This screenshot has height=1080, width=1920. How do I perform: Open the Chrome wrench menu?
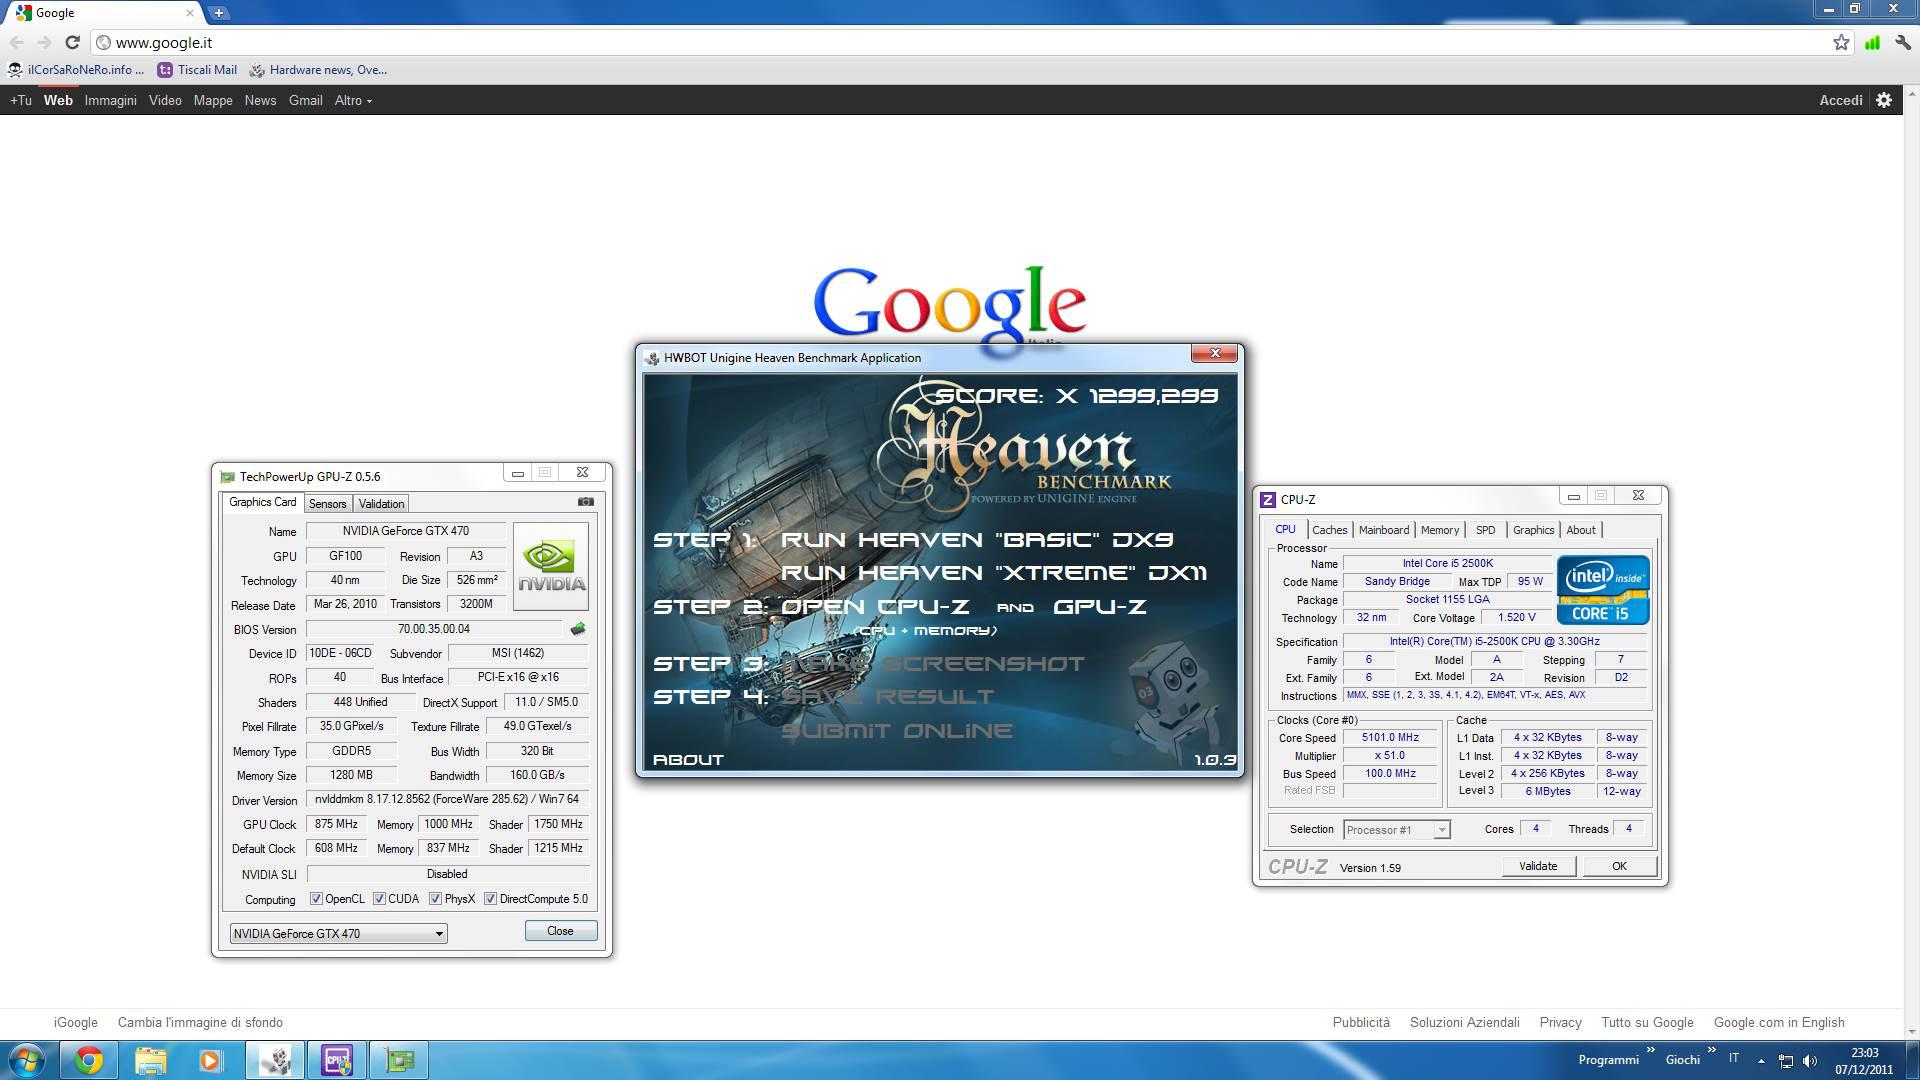(x=1903, y=42)
